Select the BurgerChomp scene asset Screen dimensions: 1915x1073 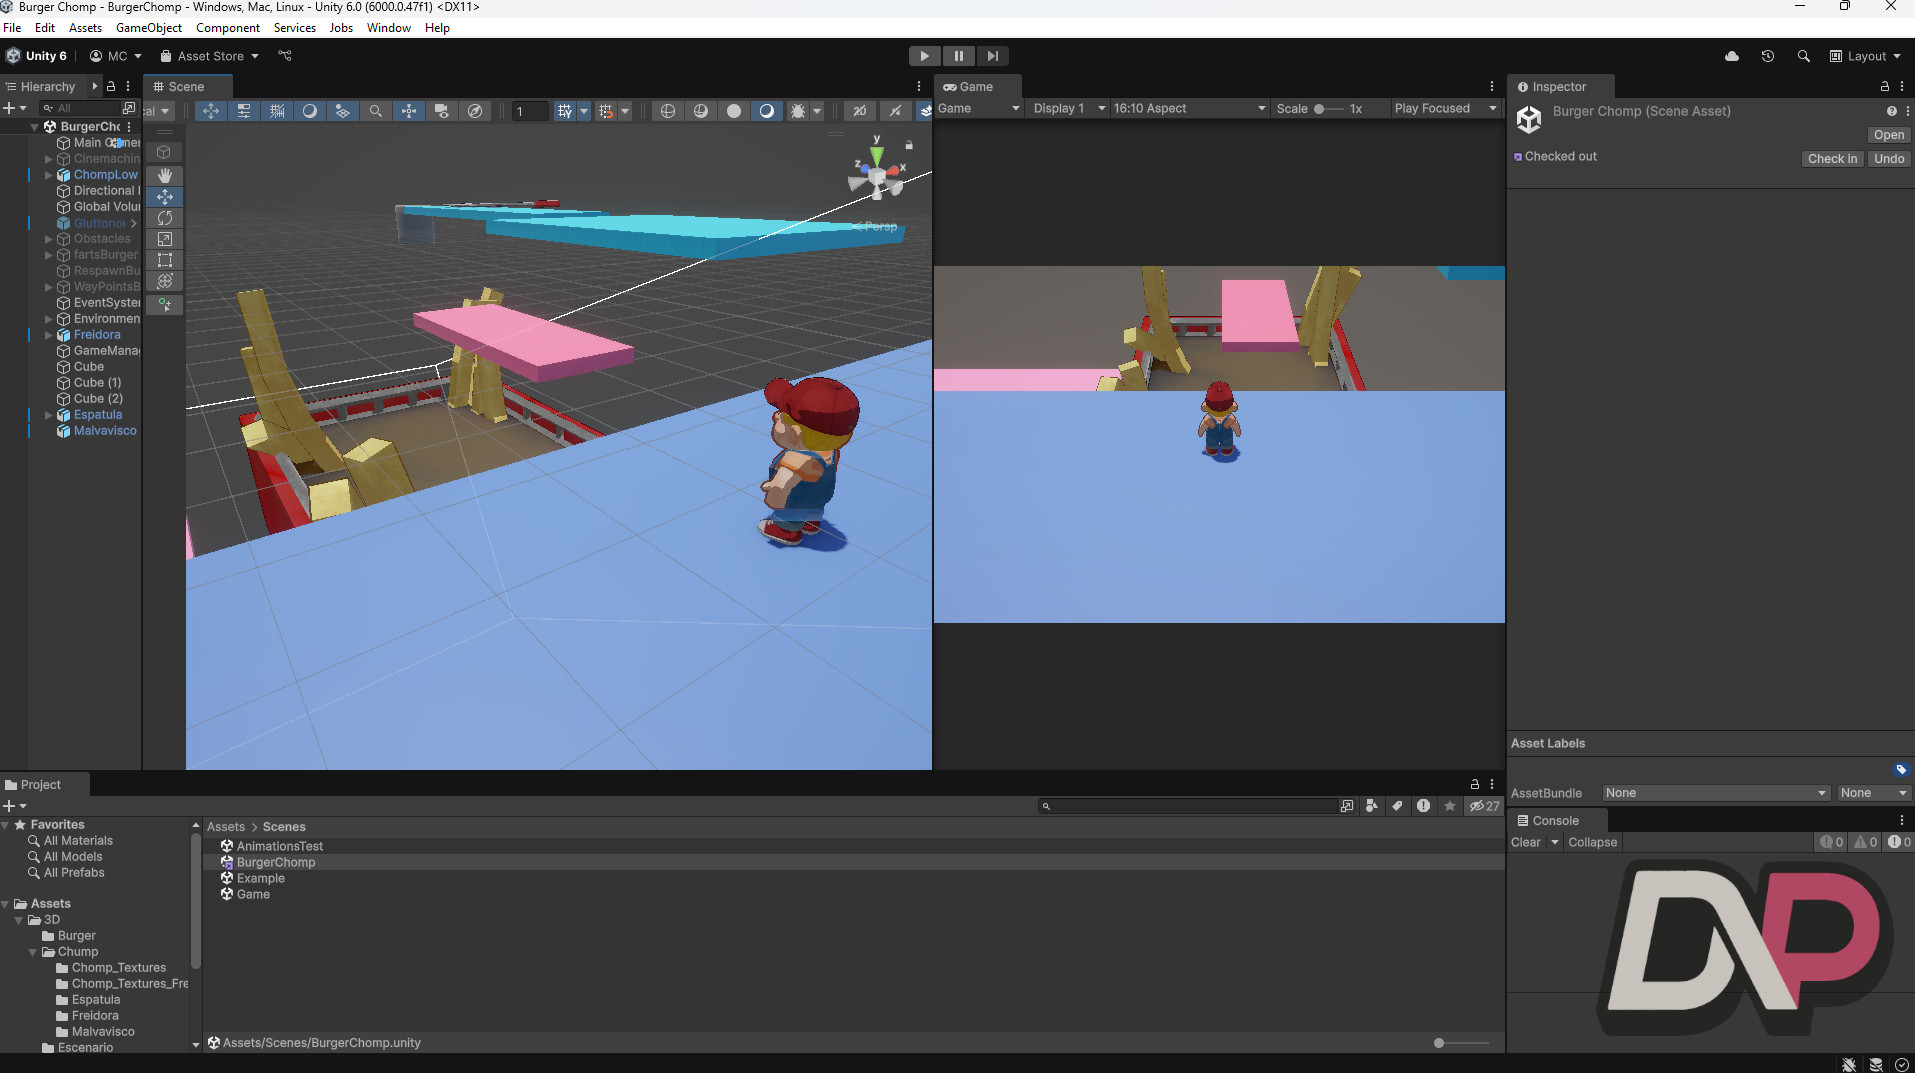point(275,863)
